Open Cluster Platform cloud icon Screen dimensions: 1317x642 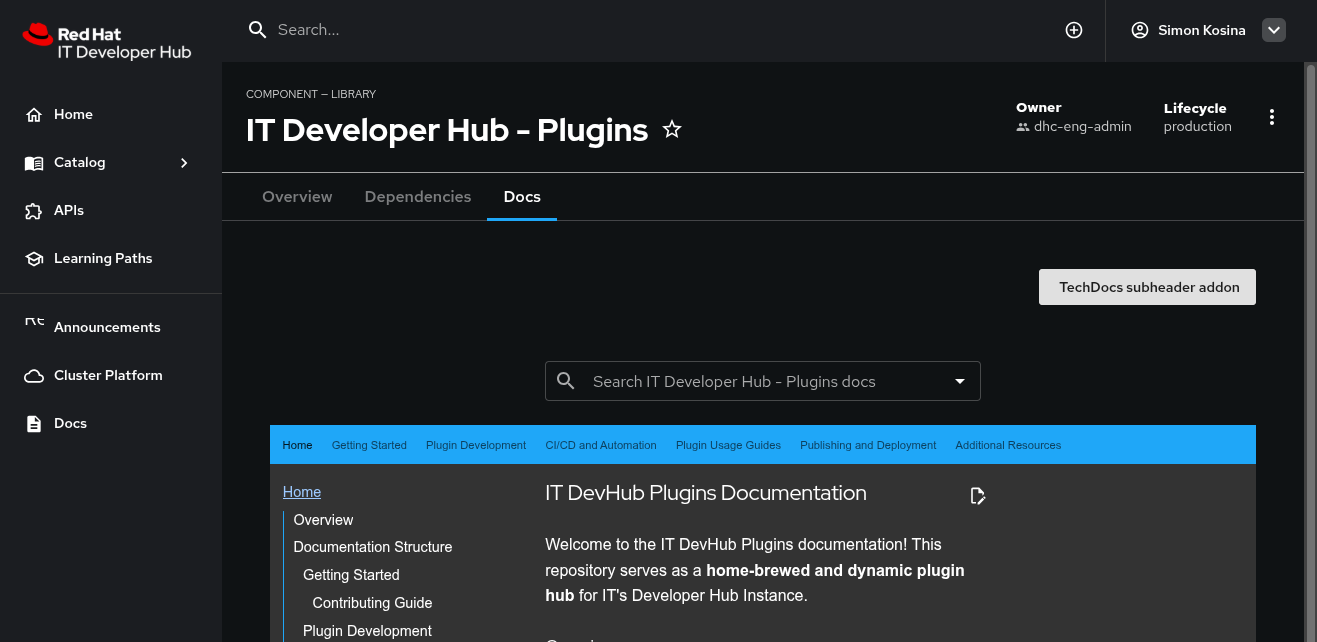point(34,376)
